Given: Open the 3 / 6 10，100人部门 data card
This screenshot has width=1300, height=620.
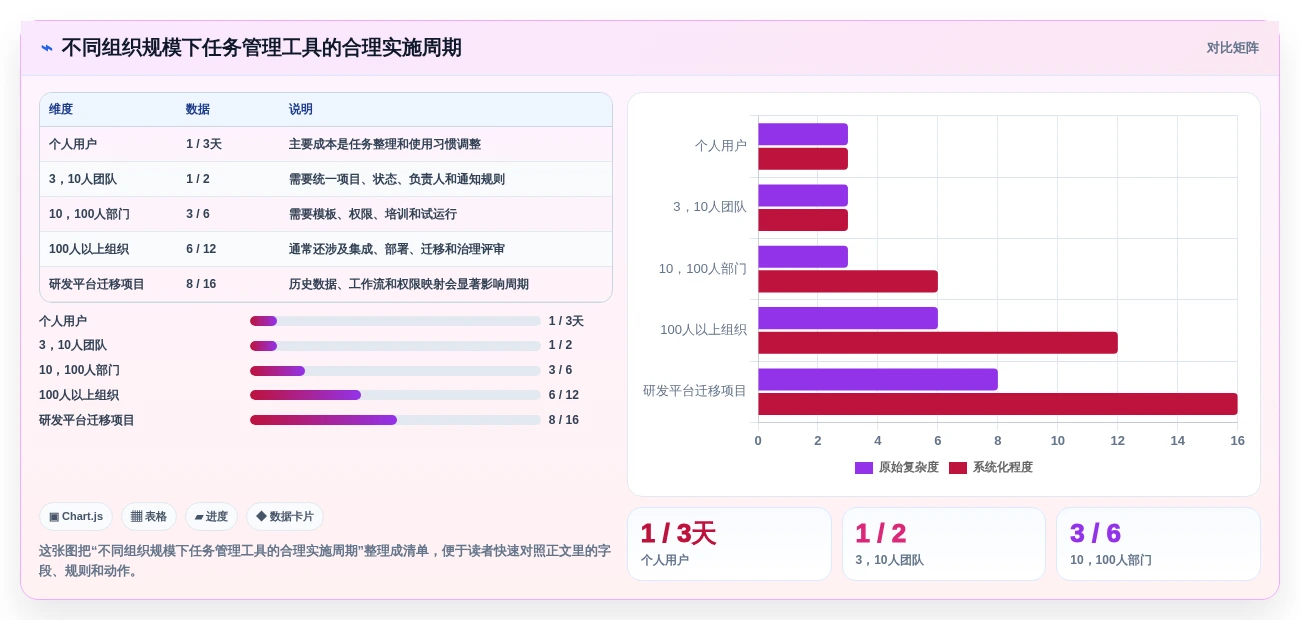Looking at the screenshot, I should tap(1158, 544).
